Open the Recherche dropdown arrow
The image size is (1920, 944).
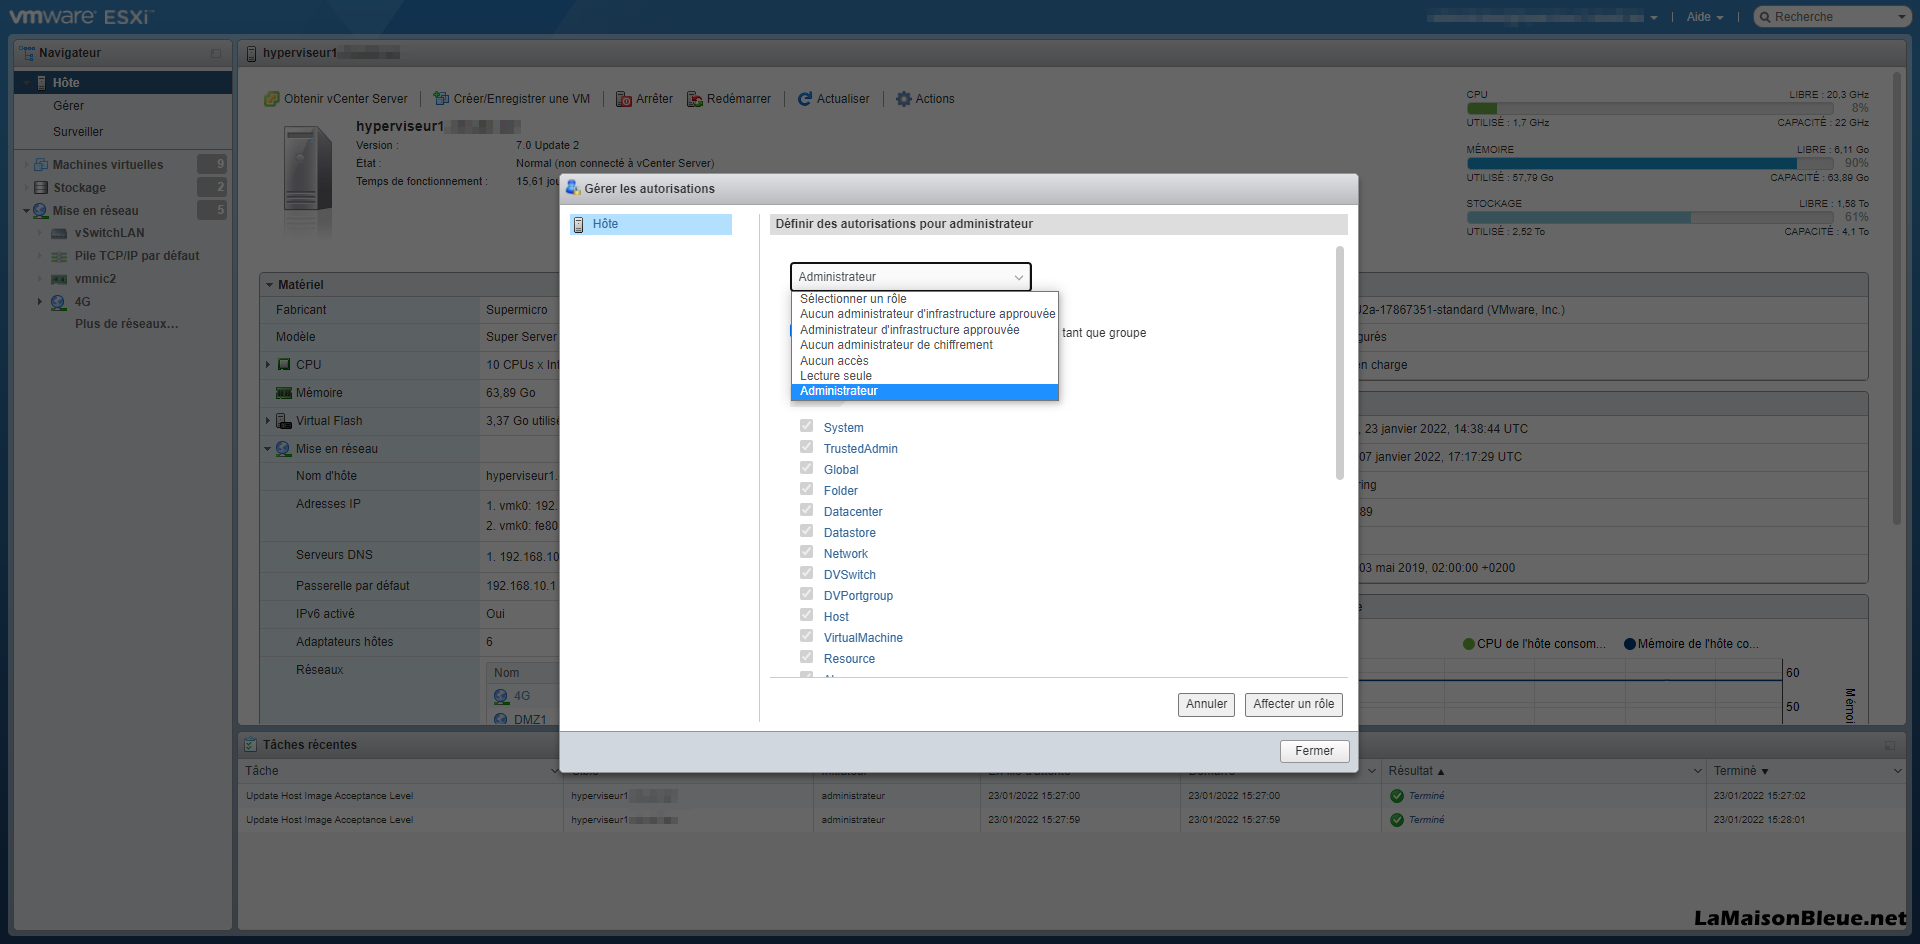[1901, 17]
